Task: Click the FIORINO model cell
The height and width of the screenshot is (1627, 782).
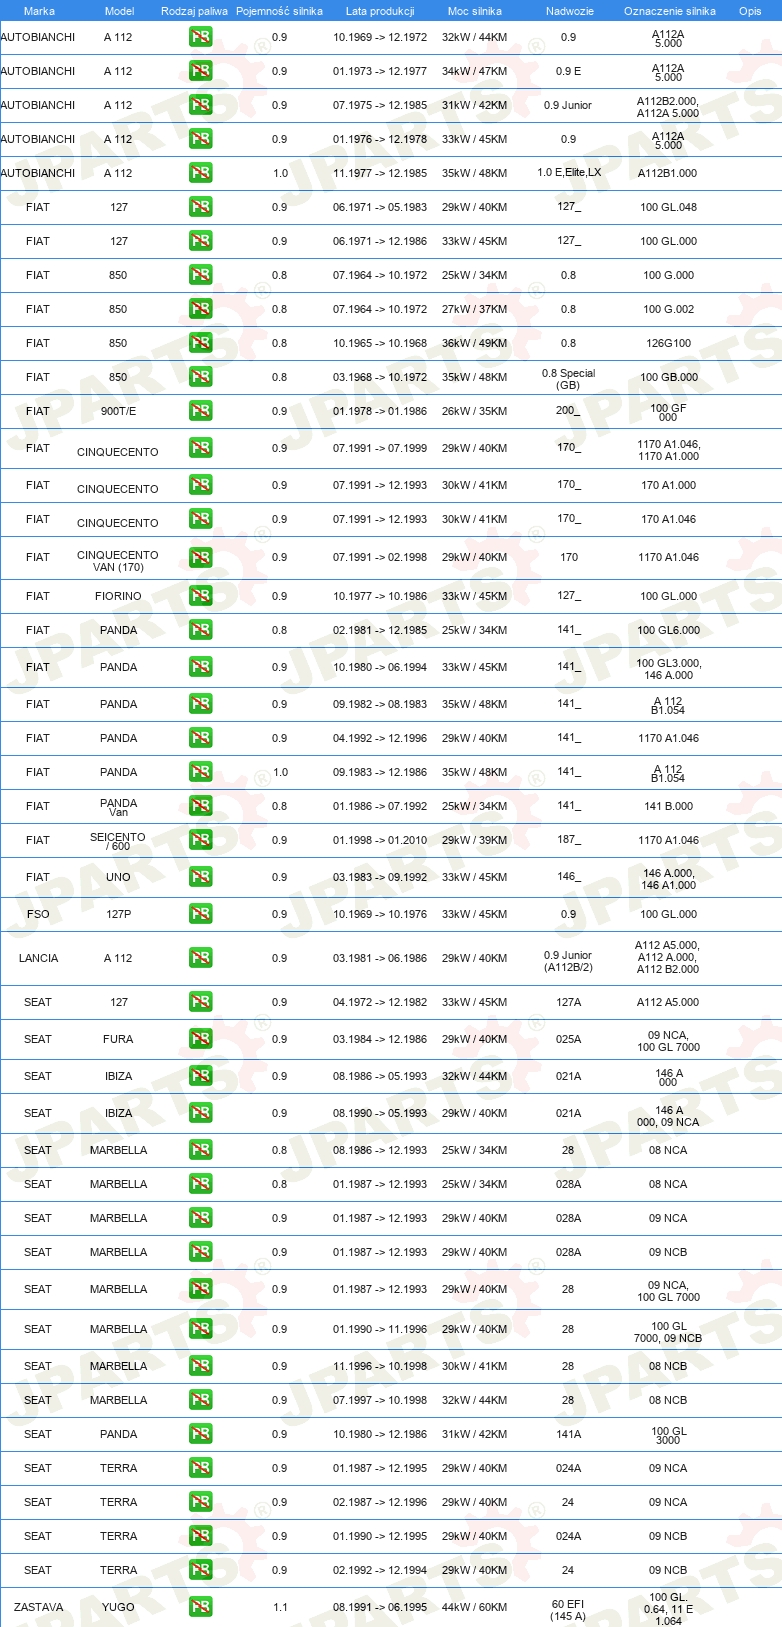Action: click(118, 596)
